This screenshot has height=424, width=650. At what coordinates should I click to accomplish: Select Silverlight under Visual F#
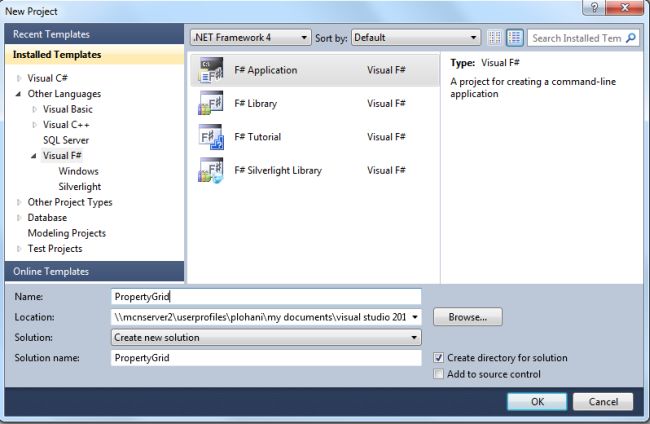(x=80, y=187)
